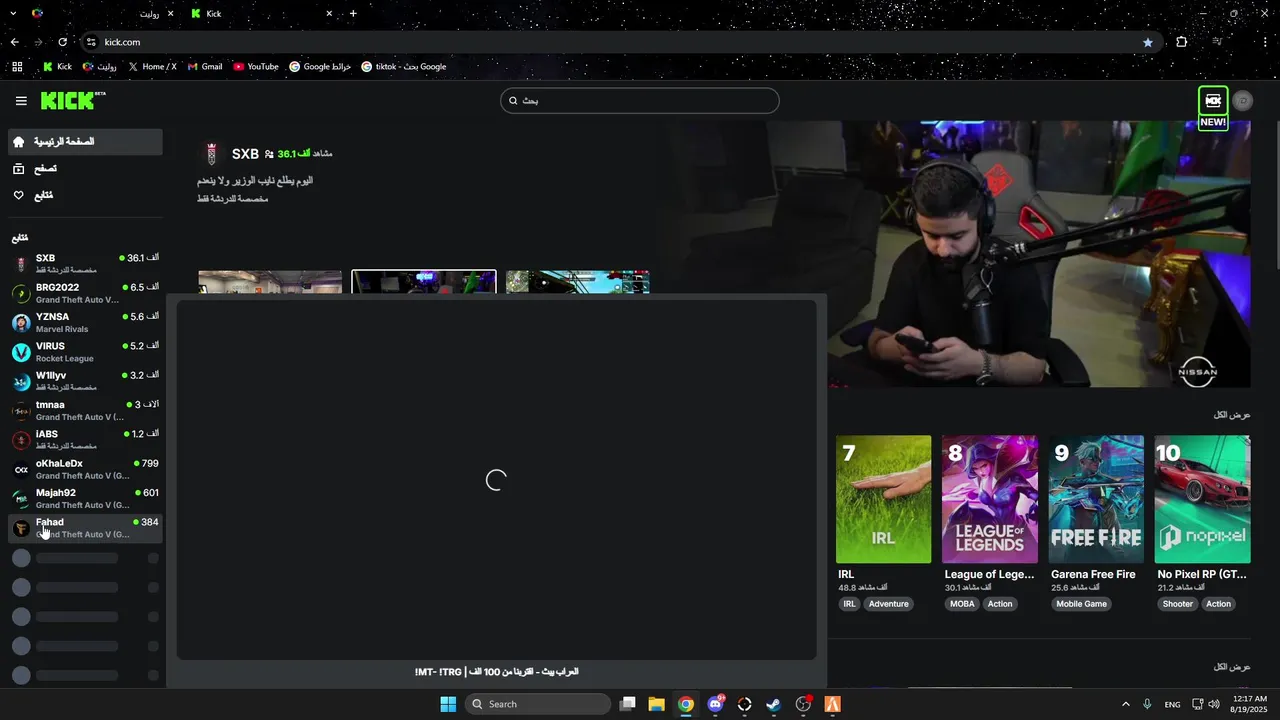Select the third carousel stream thumbnail
This screenshot has width=1280, height=720.
[x=578, y=282]
